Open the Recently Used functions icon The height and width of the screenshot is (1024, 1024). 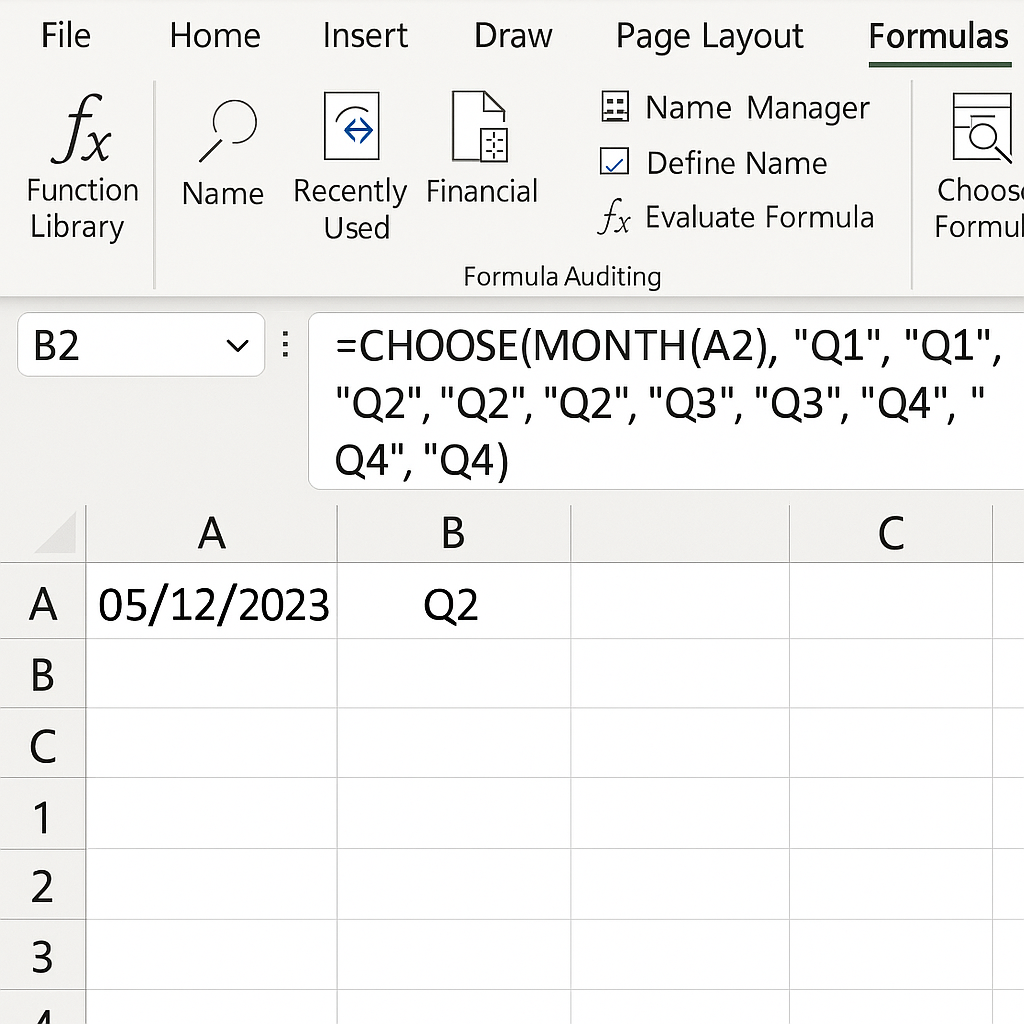(351, 126)
